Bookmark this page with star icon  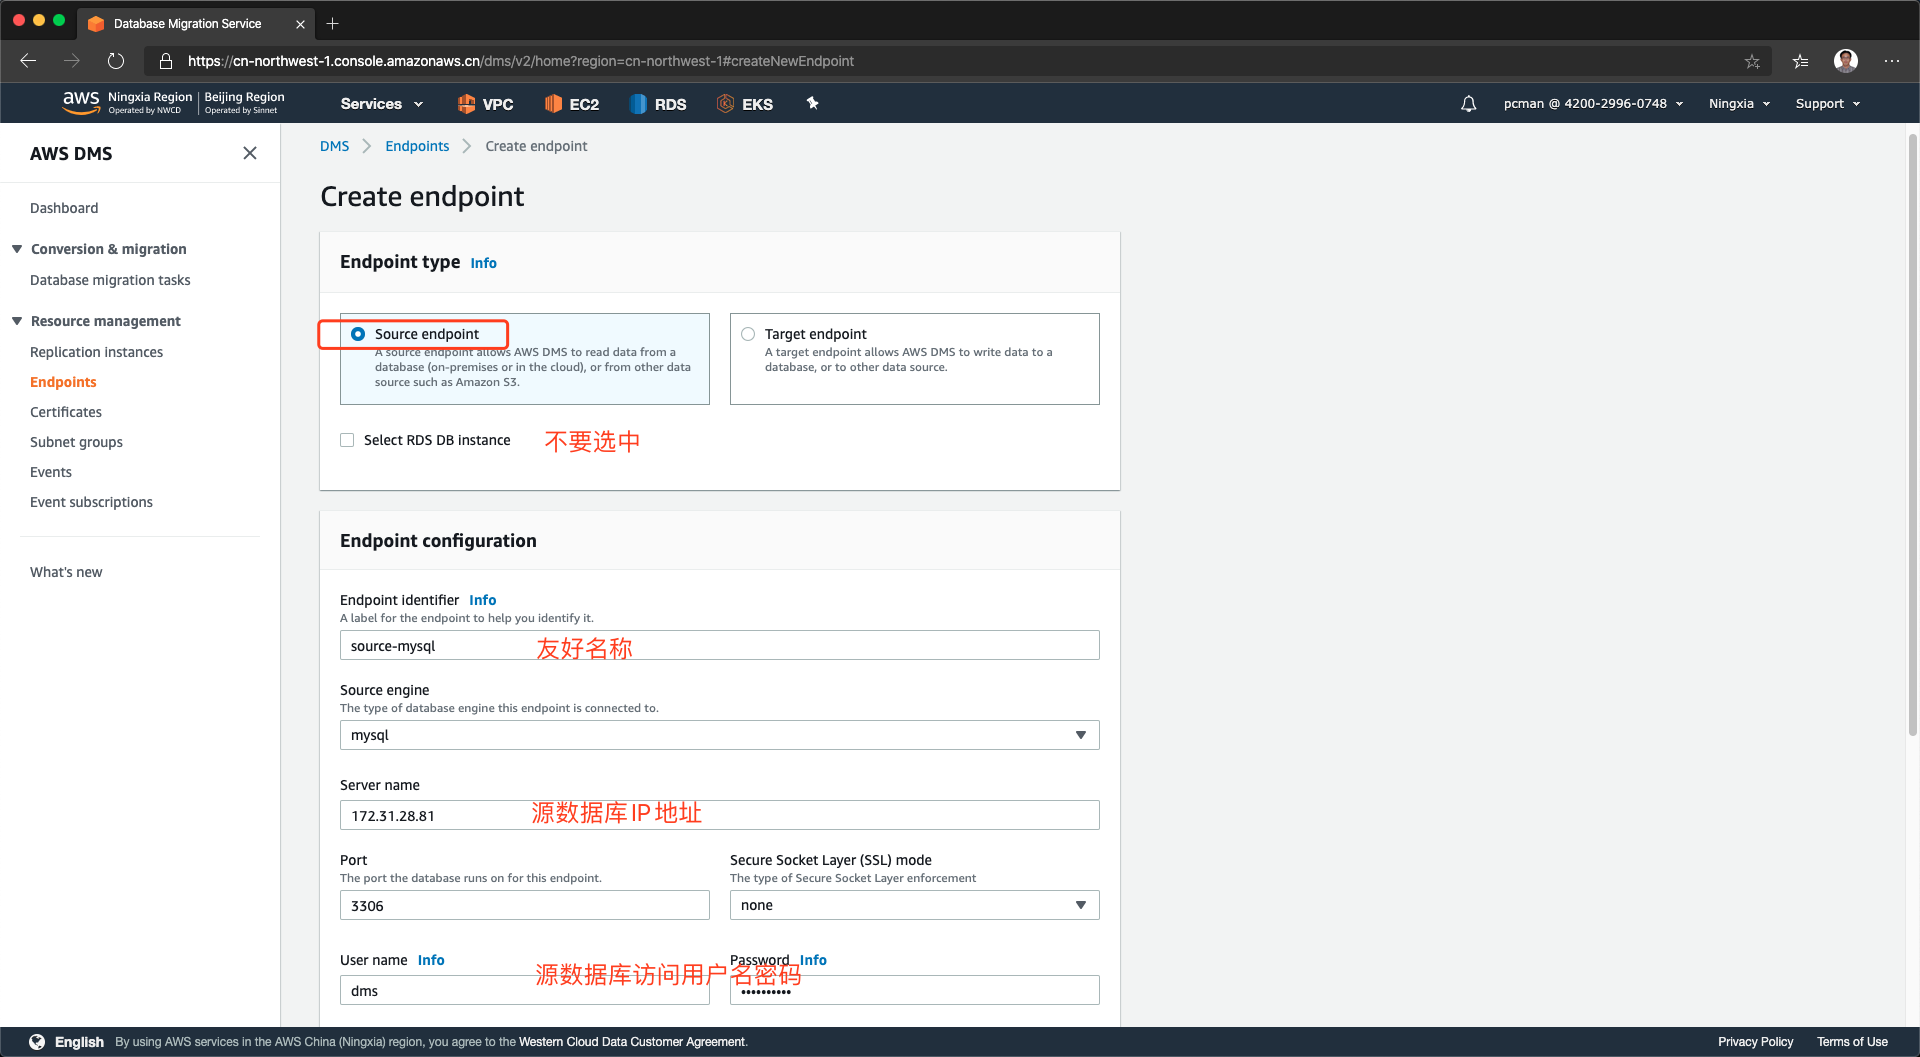(x=1752, y=61)
